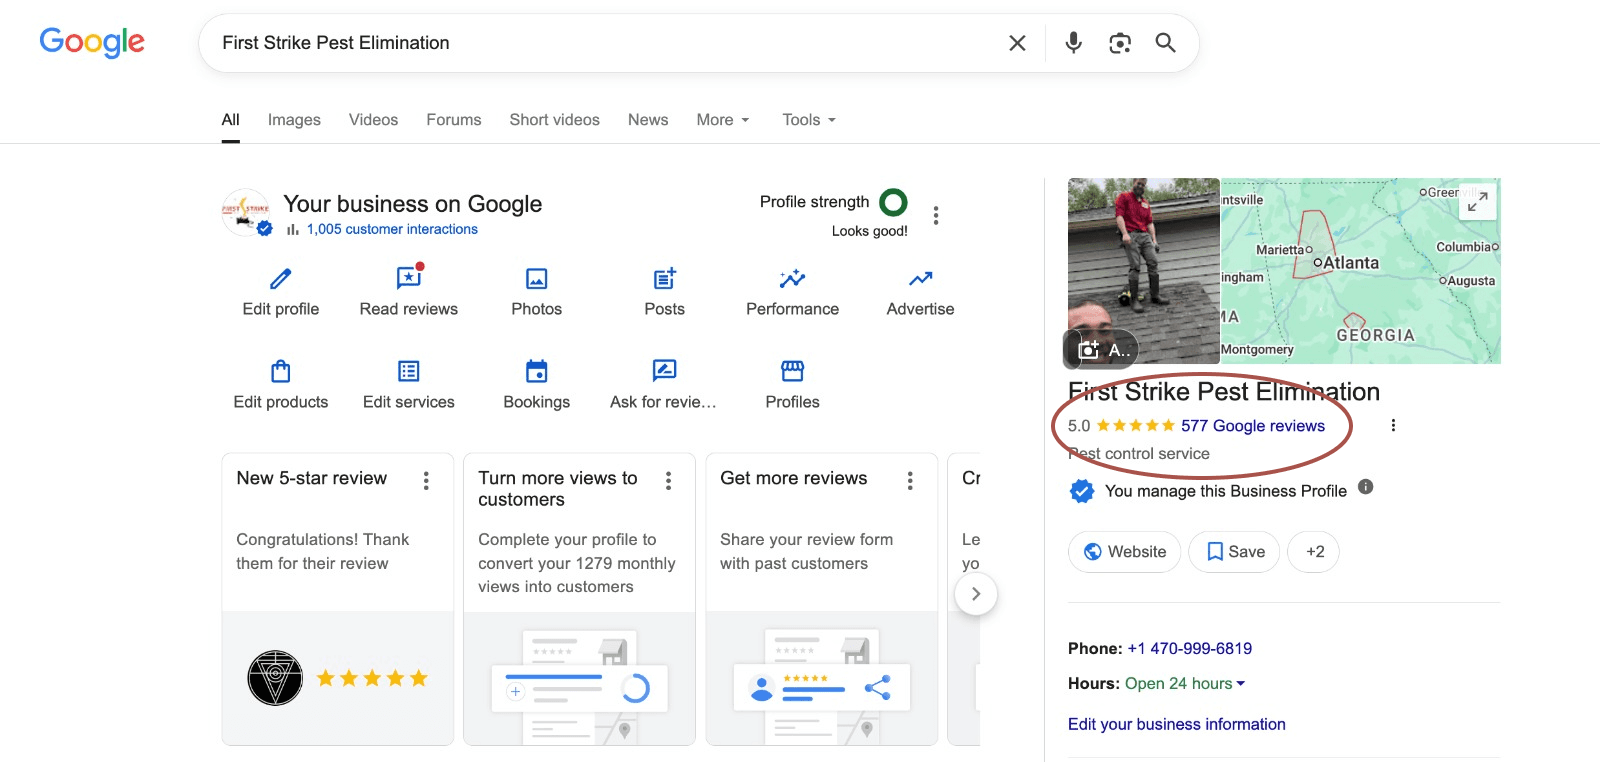Open Advertise option

[921, 290]
